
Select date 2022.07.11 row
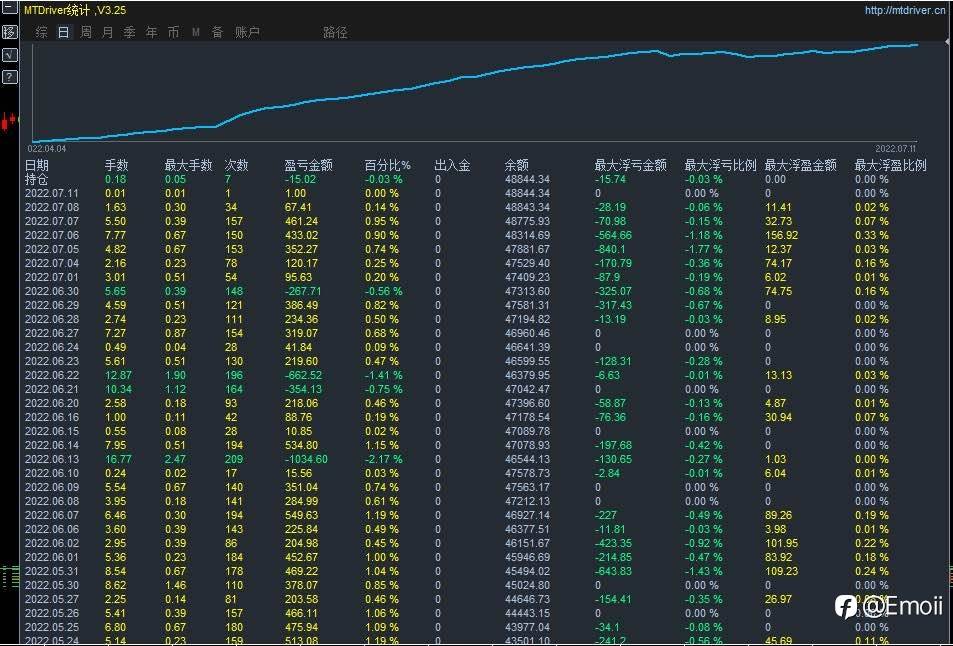(52, 193)
